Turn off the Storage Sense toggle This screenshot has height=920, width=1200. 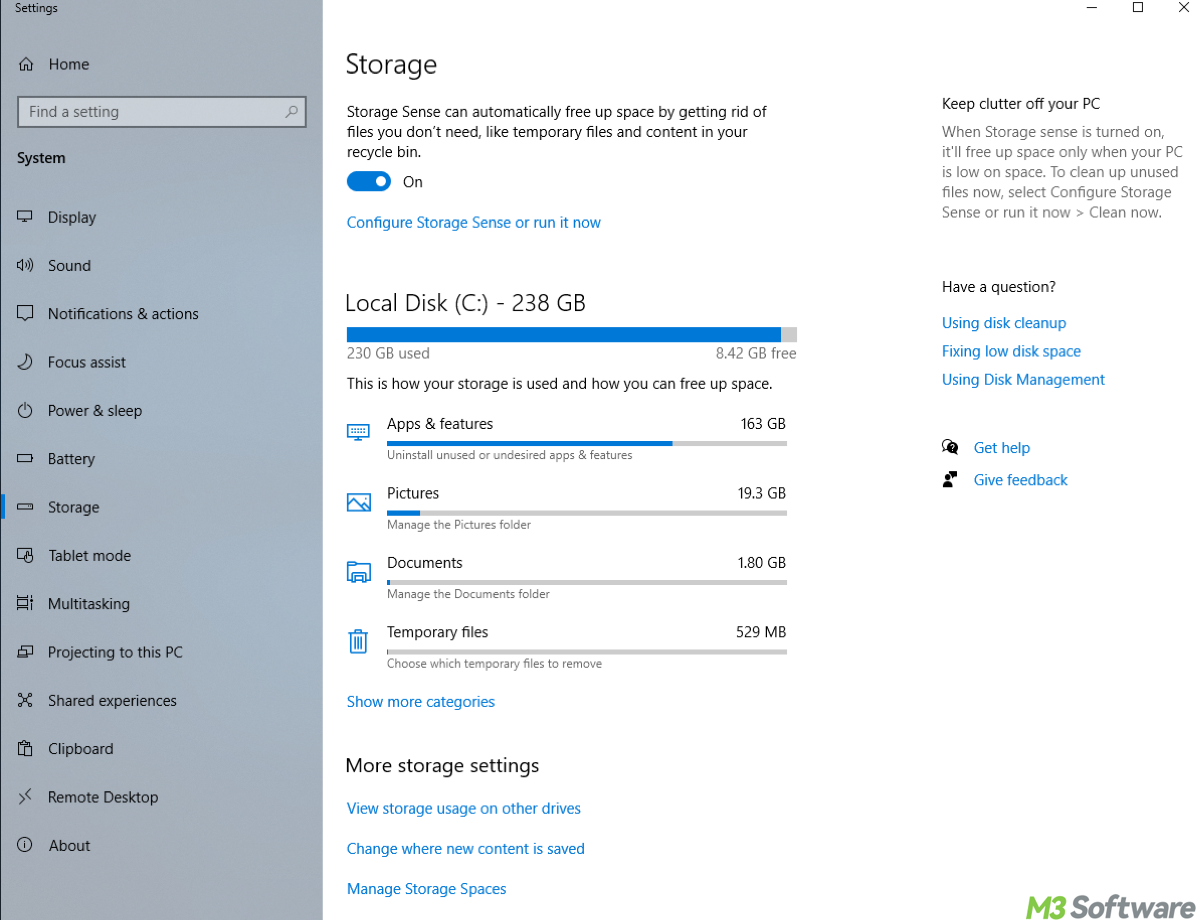369,181
